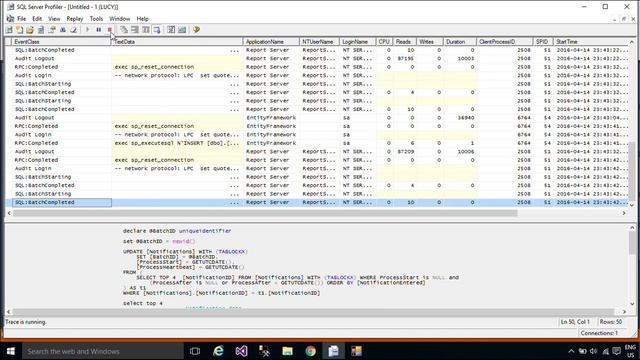Click the grid's horizontal scroll right arrow
The image size is (640, 360).
[x=624, y=213]
